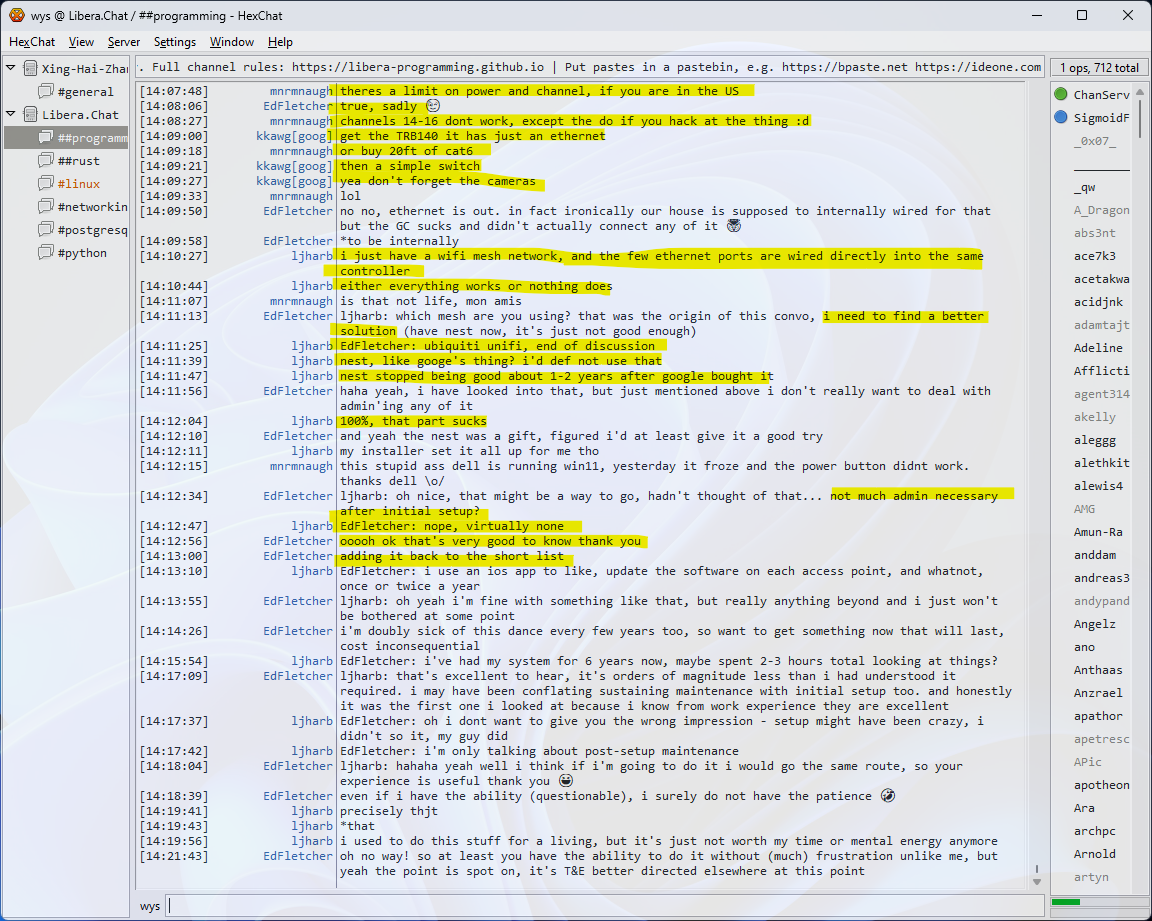The width and height of the screenshot is (1152, 921).
Task: Open the HexChat menu
Action: (x=32, y=42)
